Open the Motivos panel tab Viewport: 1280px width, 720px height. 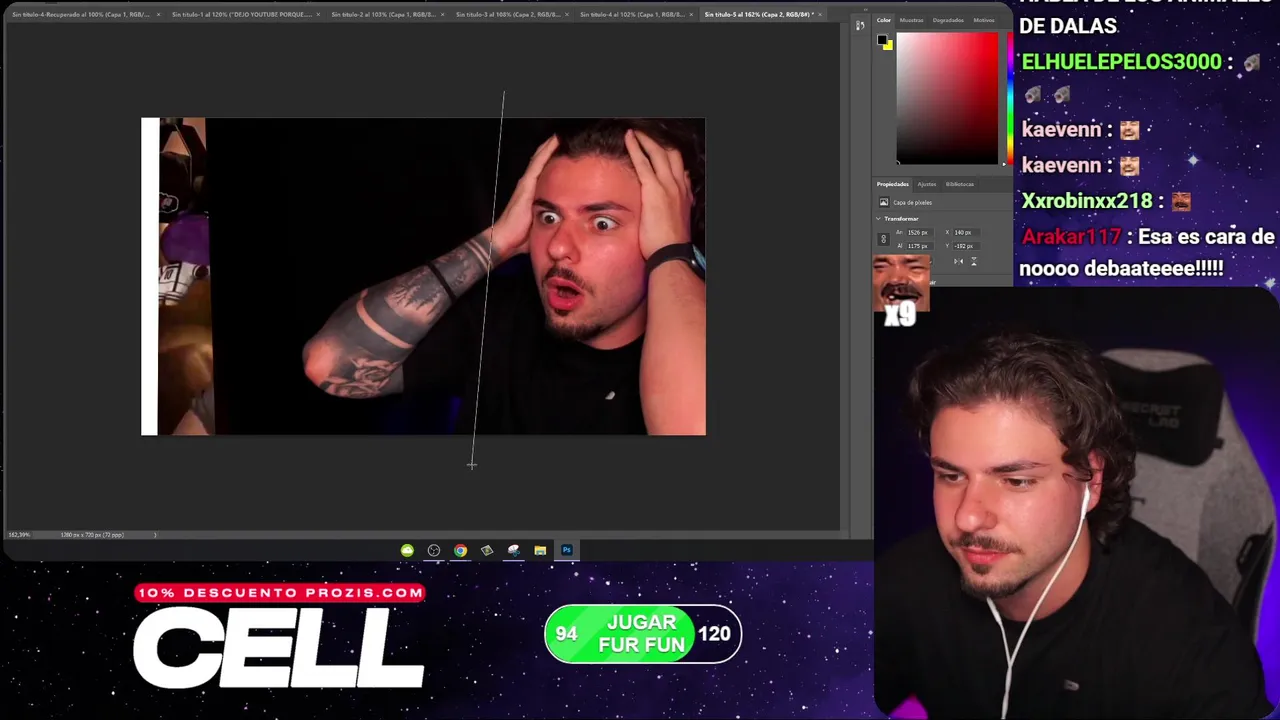984,20
